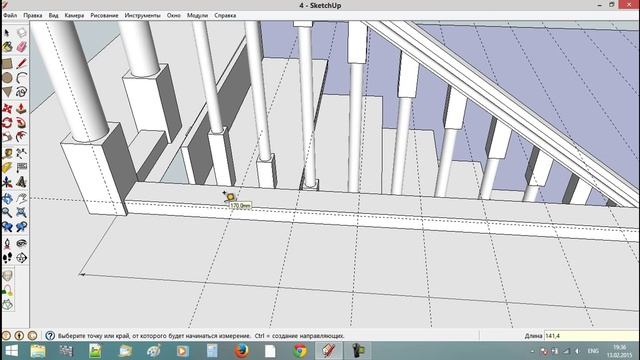
Task: Open the Модули menu
Action: click(x=198, y=16)
